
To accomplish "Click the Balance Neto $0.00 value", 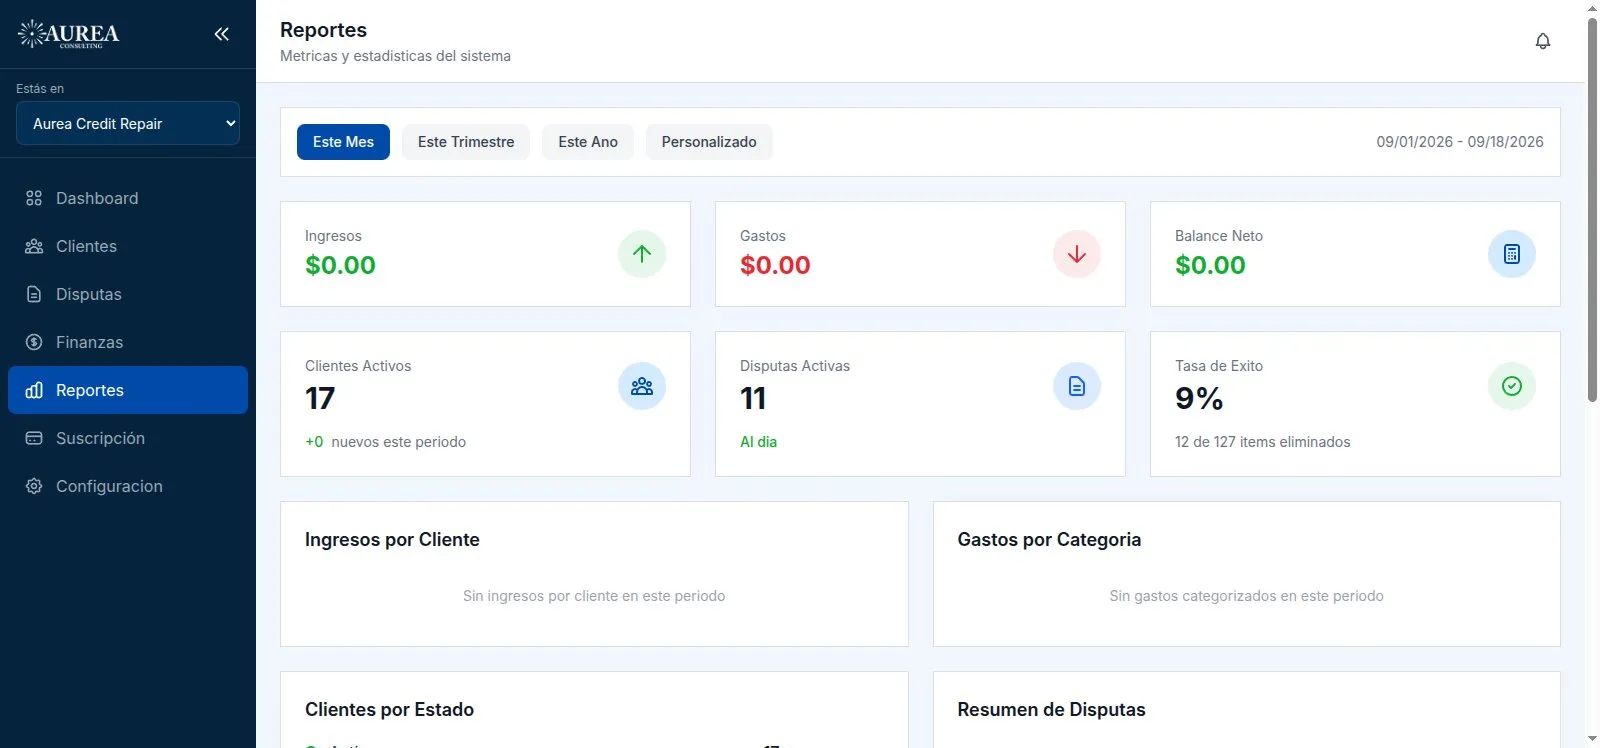I will tap(1210, 265).
